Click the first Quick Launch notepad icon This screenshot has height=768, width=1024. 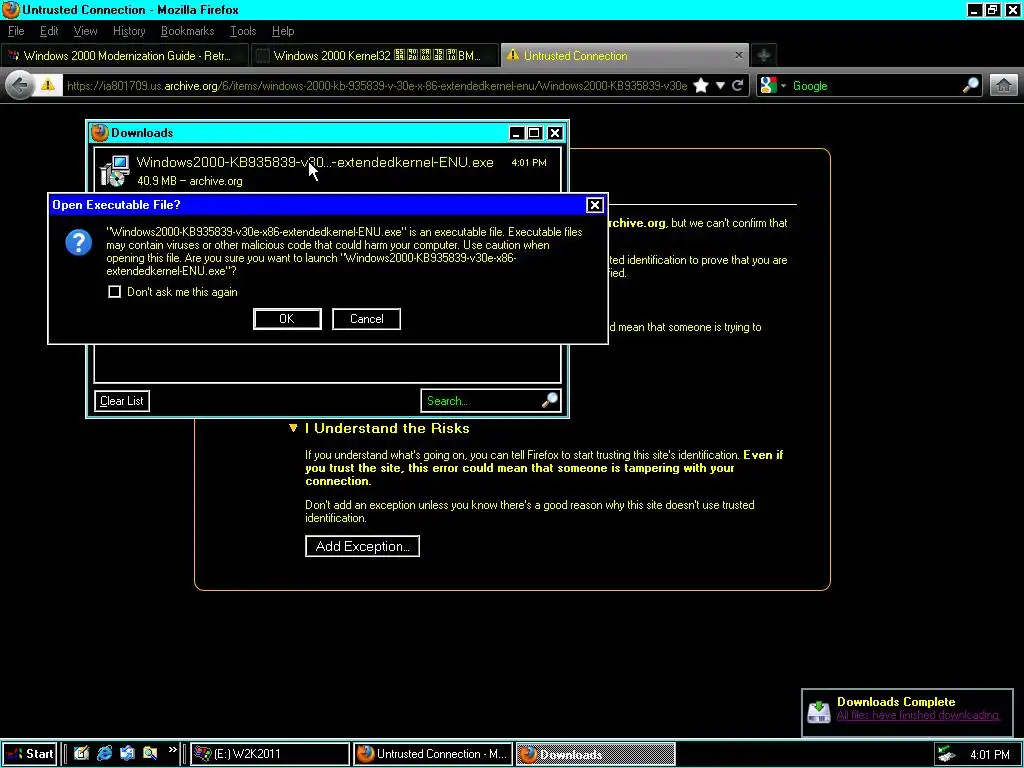click(x=81, y=754)
